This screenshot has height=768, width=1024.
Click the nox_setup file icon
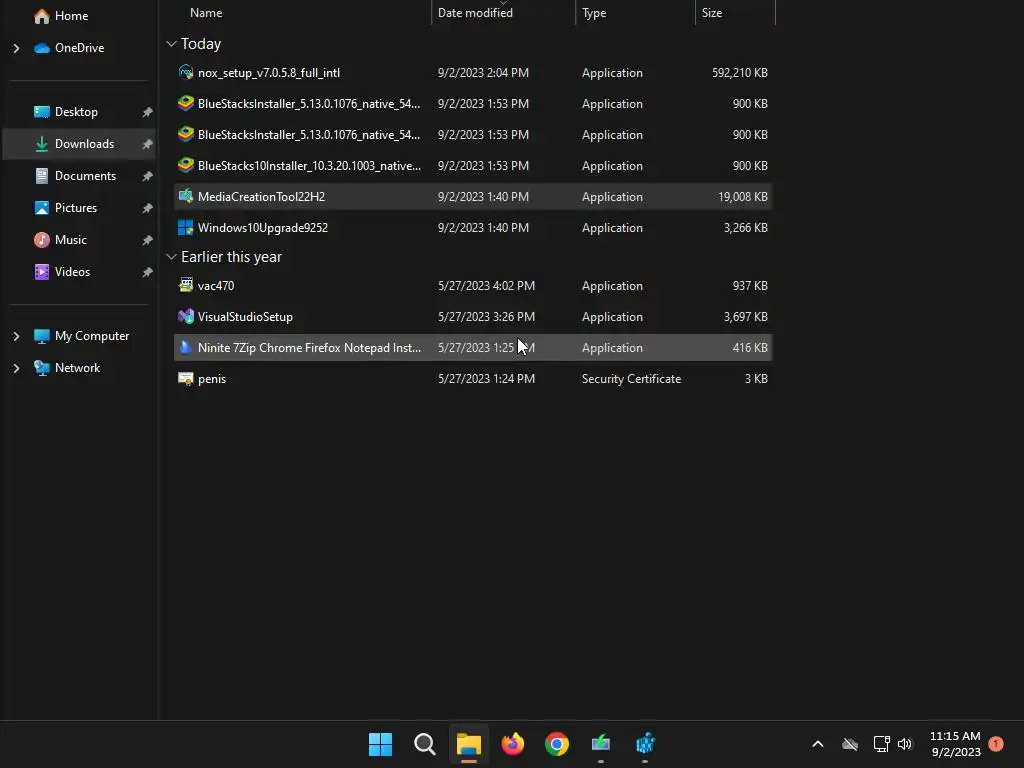click(x=185, y=72)
